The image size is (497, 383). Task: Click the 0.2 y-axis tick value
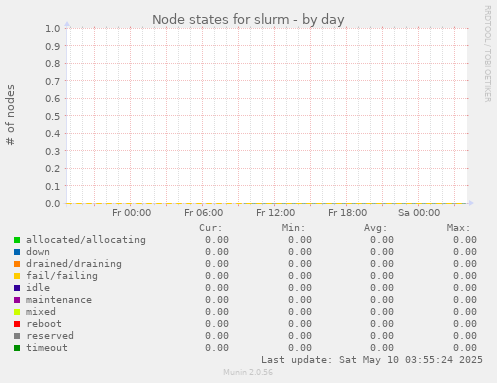(x=53, y=168)
